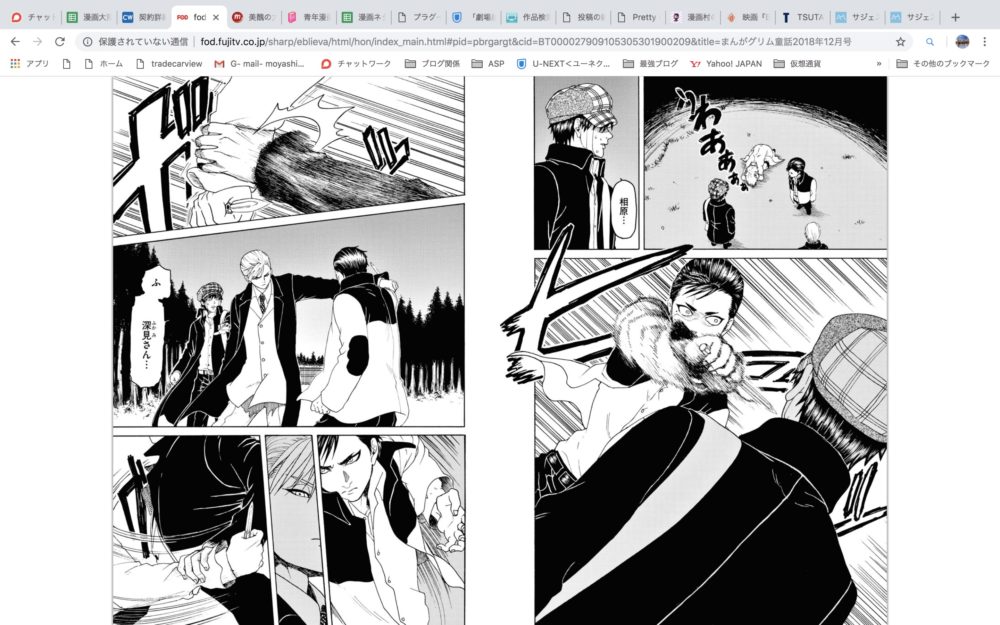Open the unnamed page bookmark icon
1000x625 pixels.
(x=66, y=64)
